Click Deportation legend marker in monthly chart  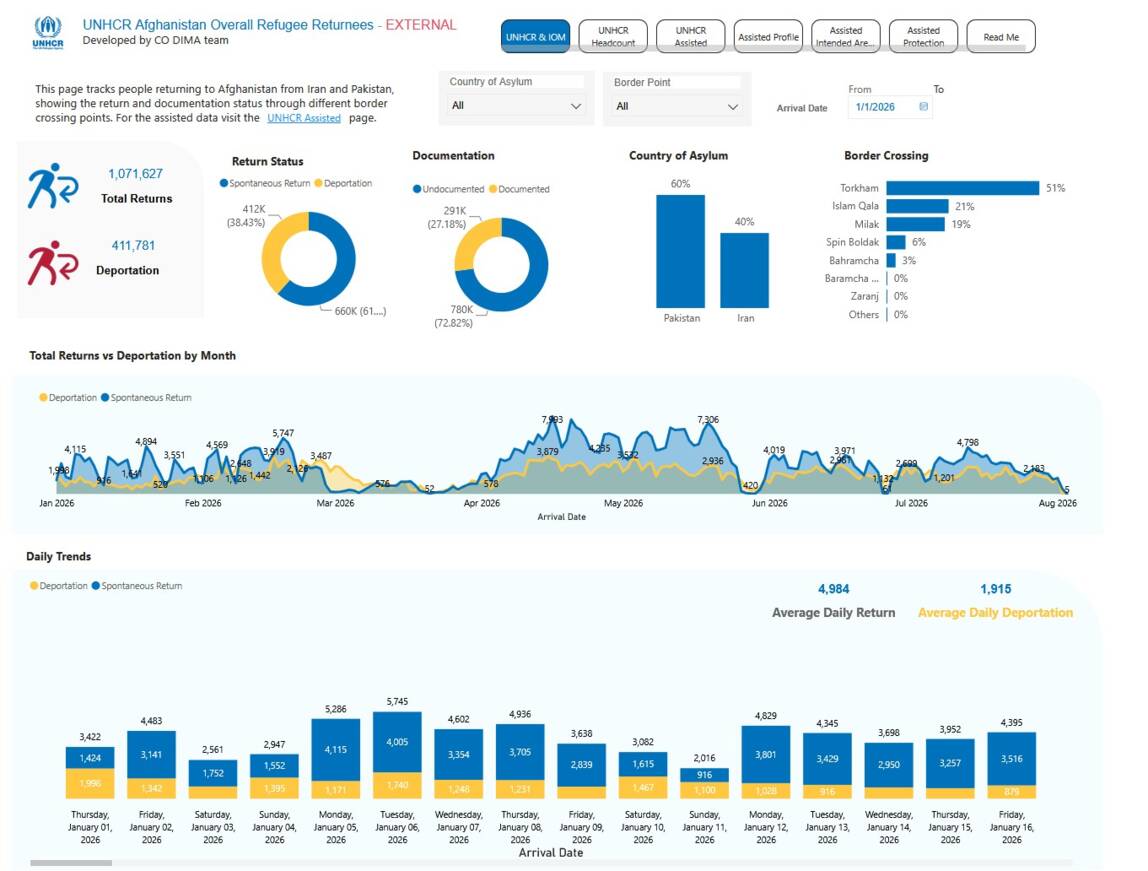coord(43,397)
